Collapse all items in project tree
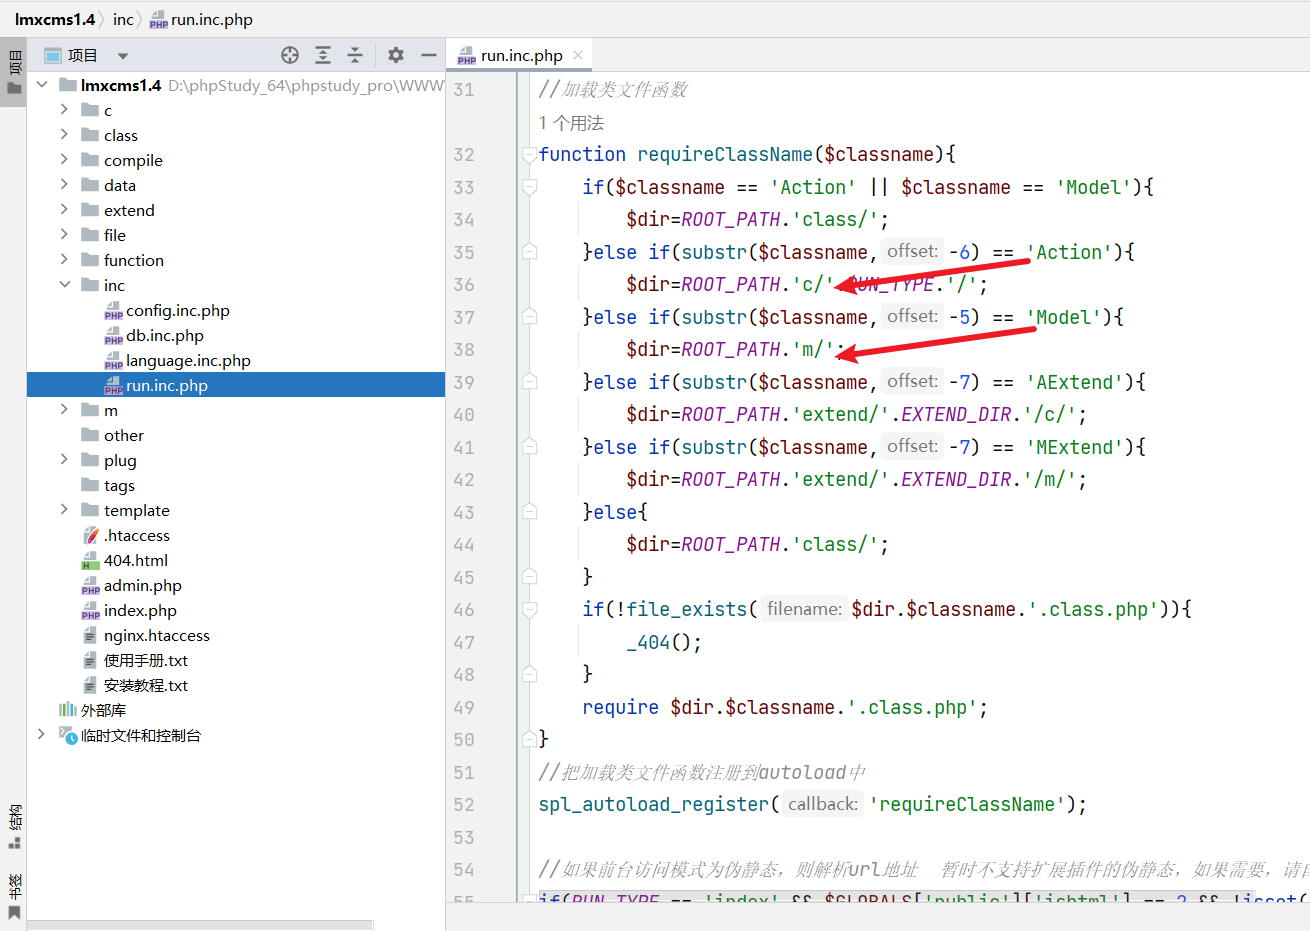The width and height of the screenshot is (1310, 931). [355, 55]
